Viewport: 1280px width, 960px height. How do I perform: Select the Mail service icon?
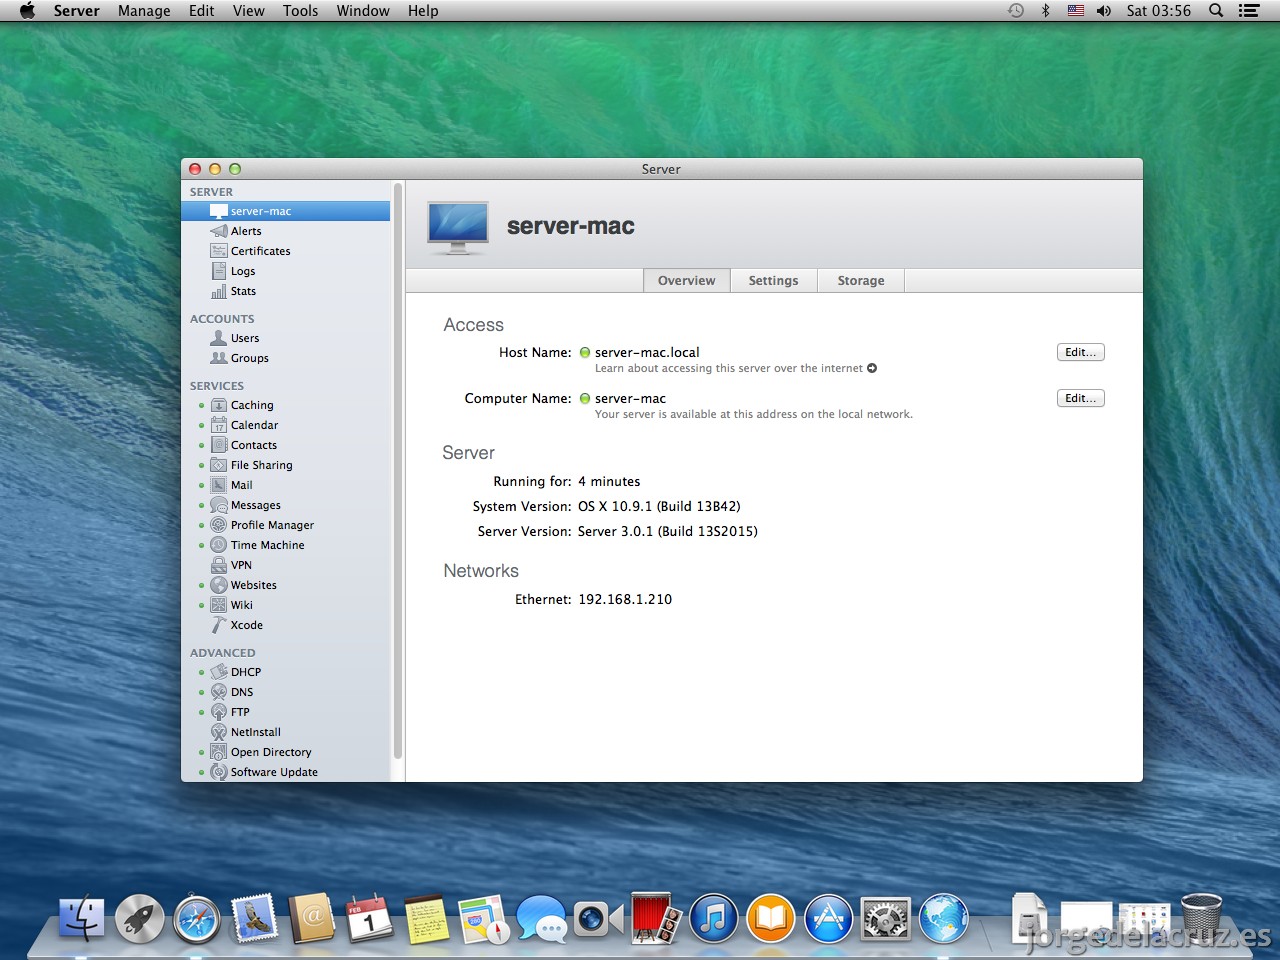(x=219, y=485)
